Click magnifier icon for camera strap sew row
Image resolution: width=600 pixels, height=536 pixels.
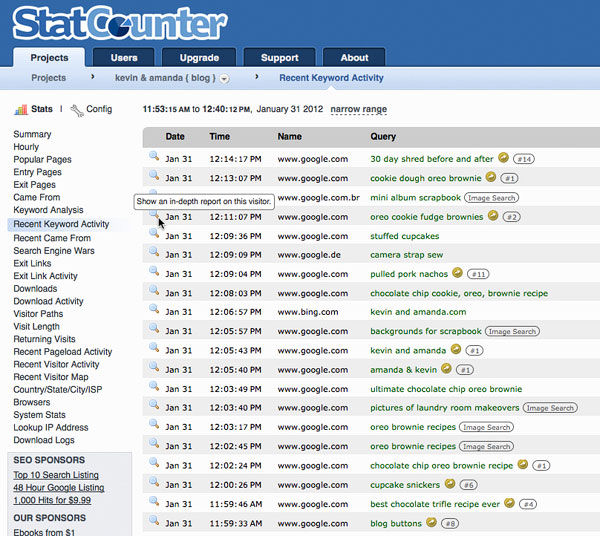click(154, 252)
